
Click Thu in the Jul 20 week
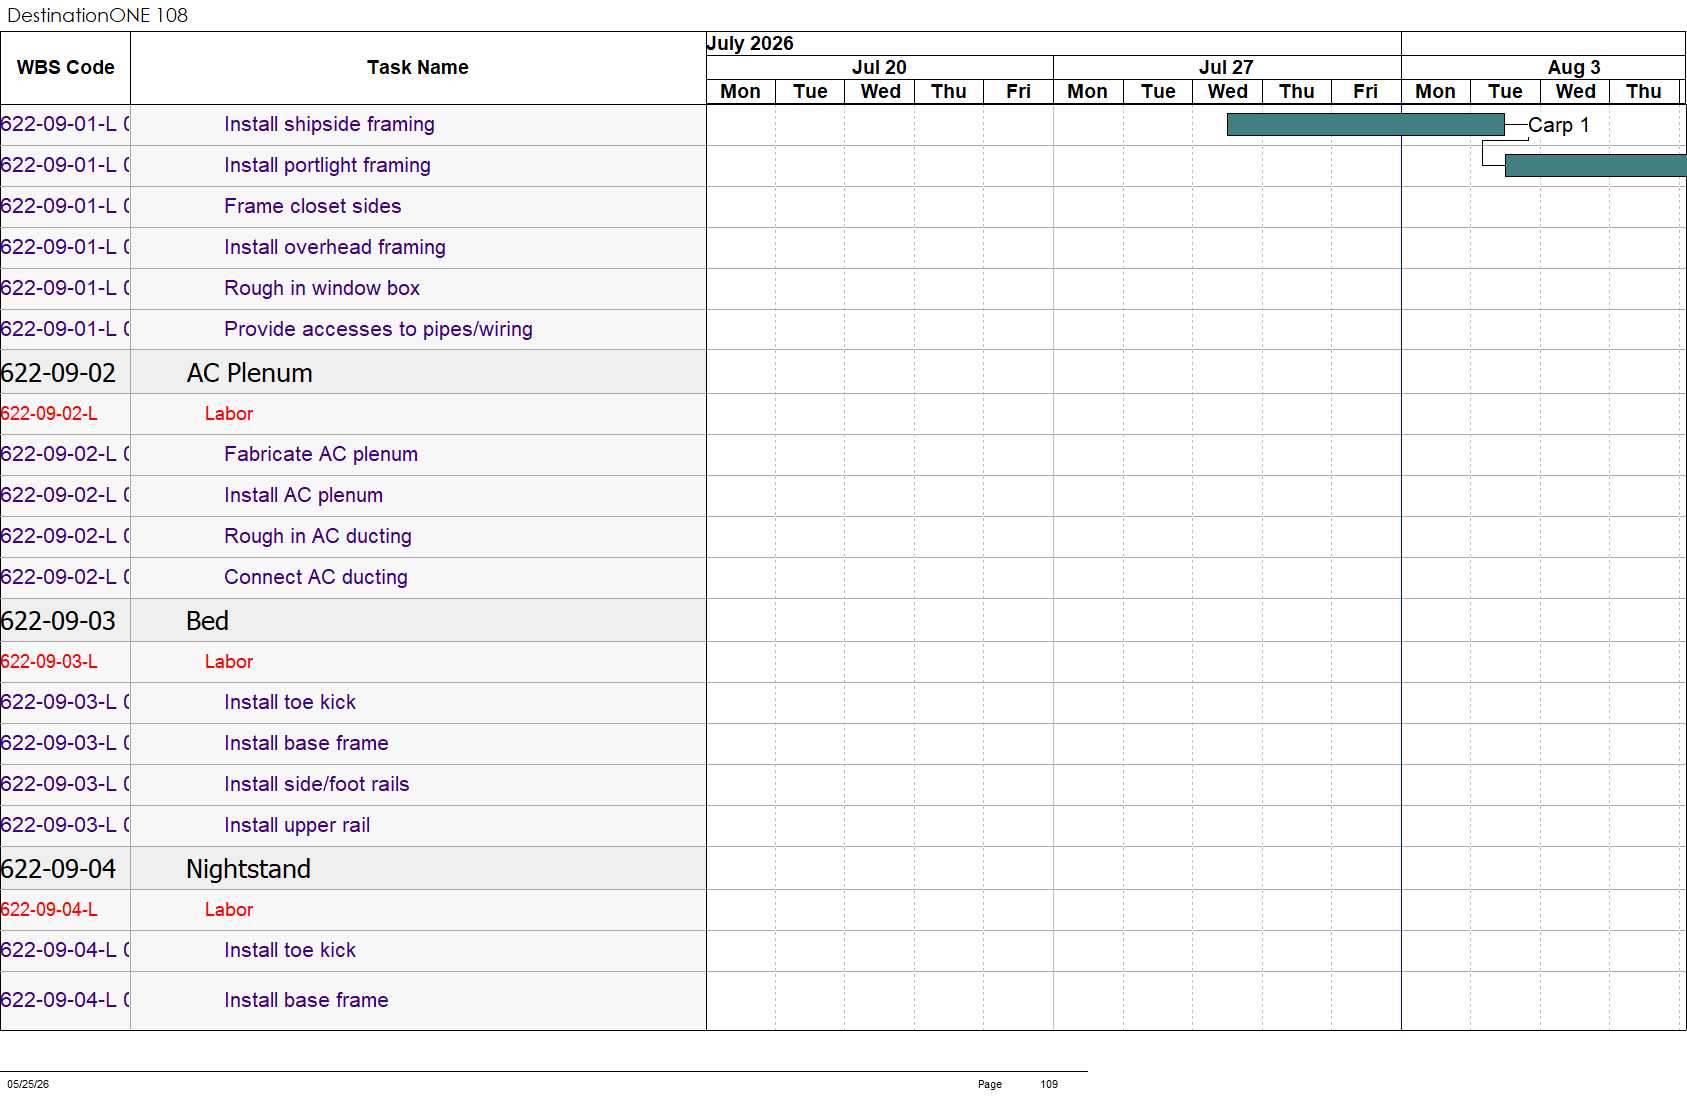click(949, 91)
